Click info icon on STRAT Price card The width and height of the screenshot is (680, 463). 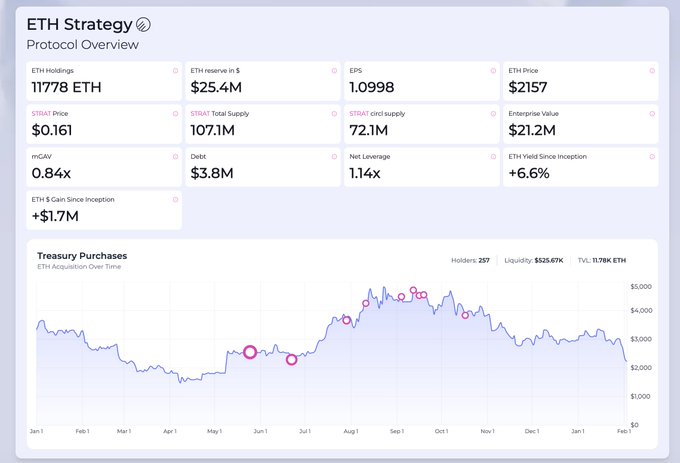click(176, 114)
